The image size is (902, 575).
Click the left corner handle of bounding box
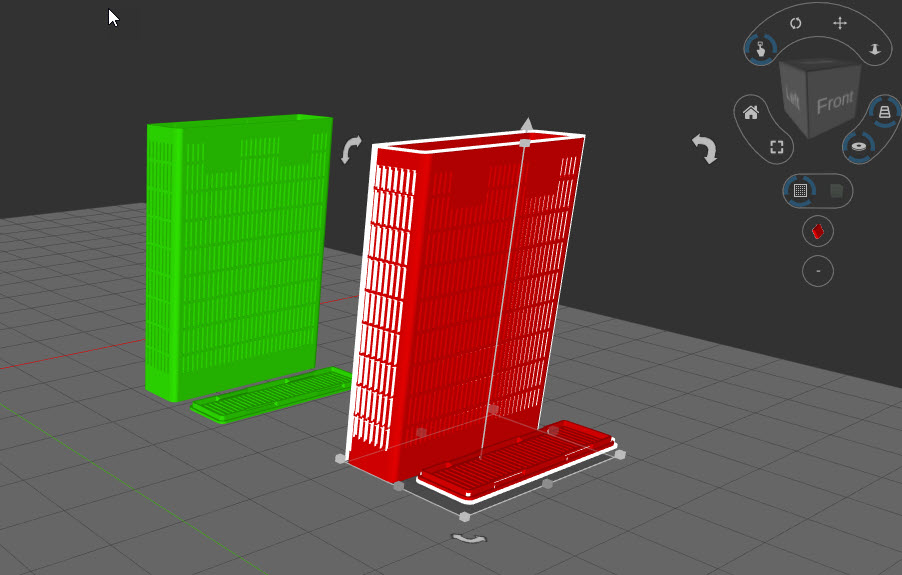pyautogui.click(x=340, y=458)
